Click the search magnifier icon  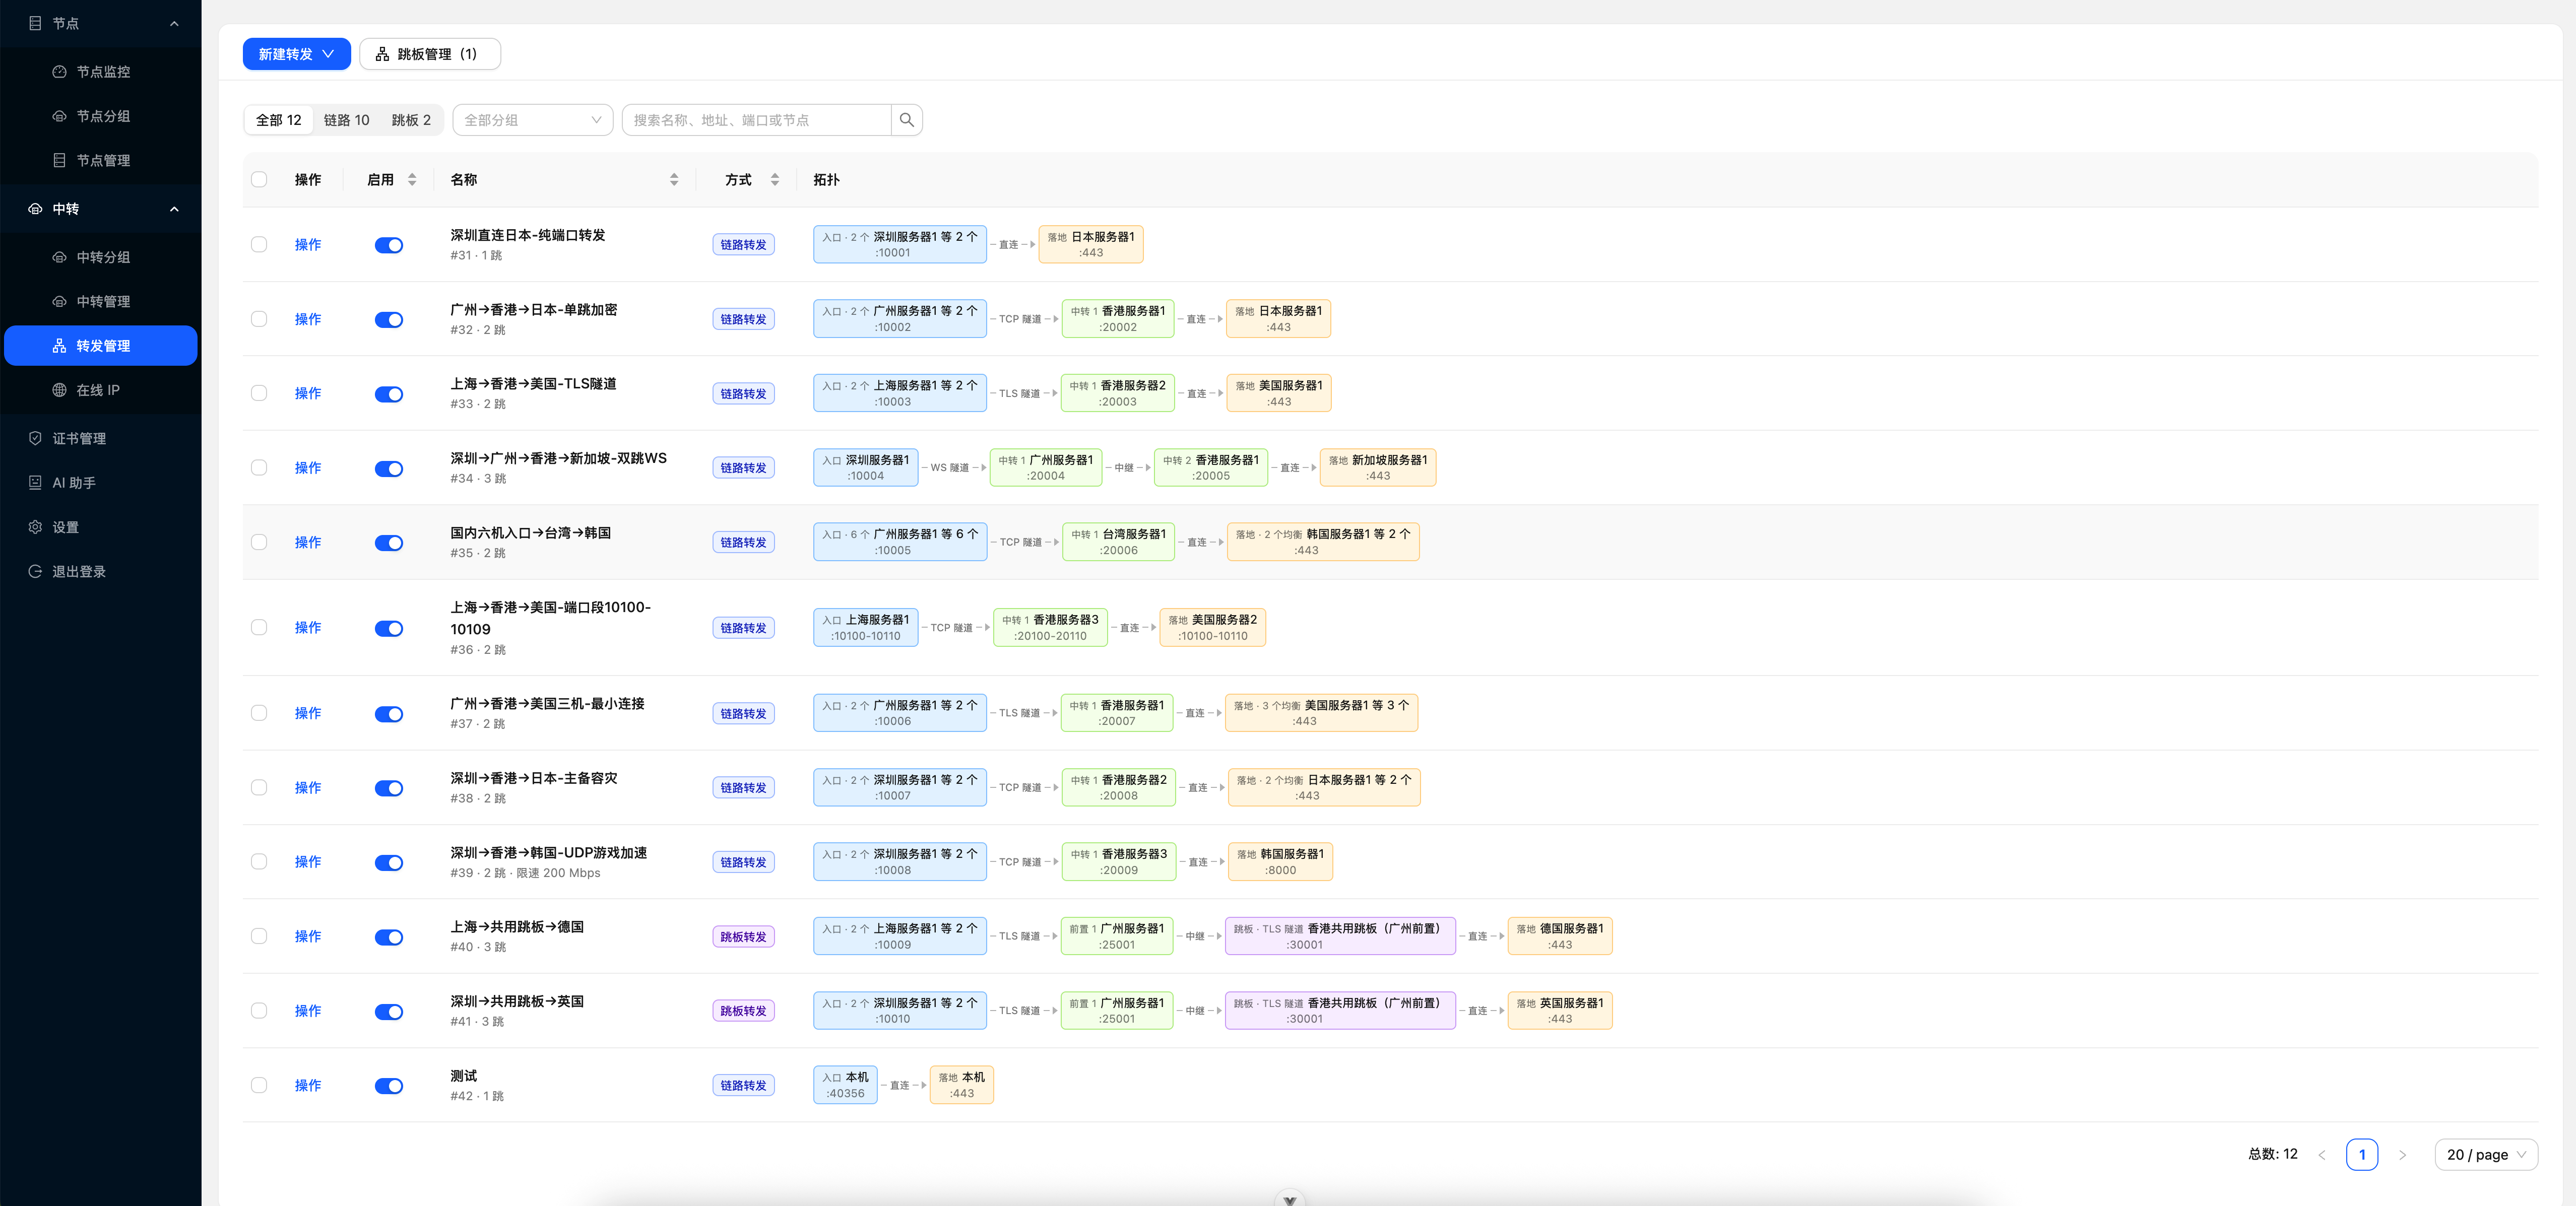pyautogui.click(x=906, y=120)
